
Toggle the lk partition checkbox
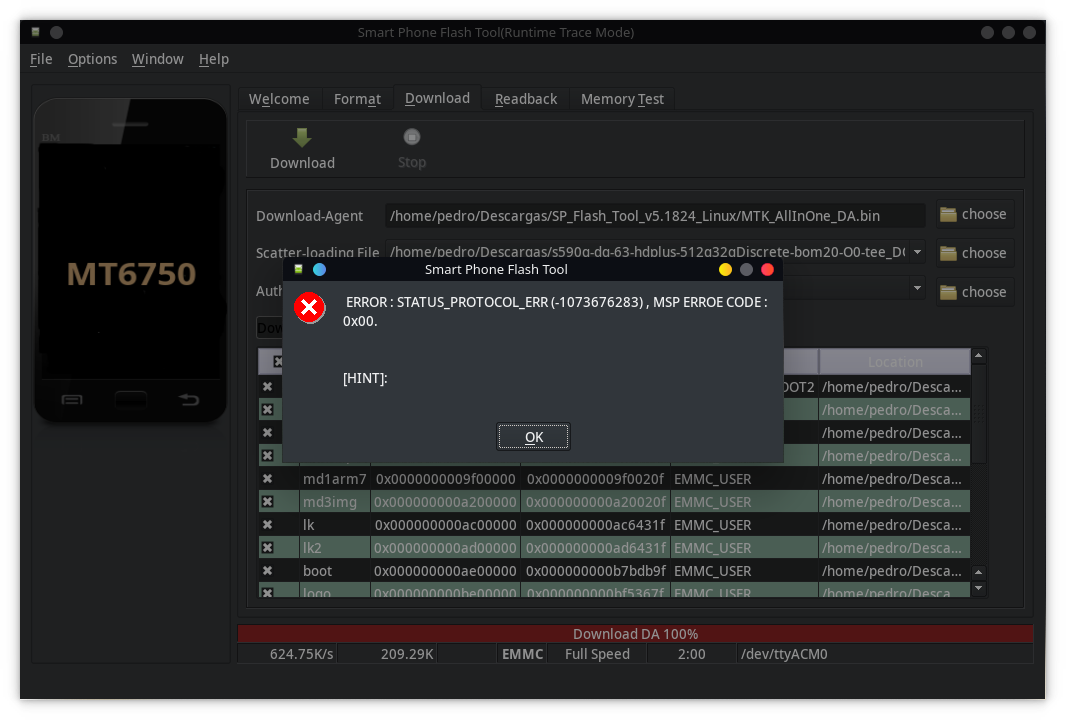point(268,525)
